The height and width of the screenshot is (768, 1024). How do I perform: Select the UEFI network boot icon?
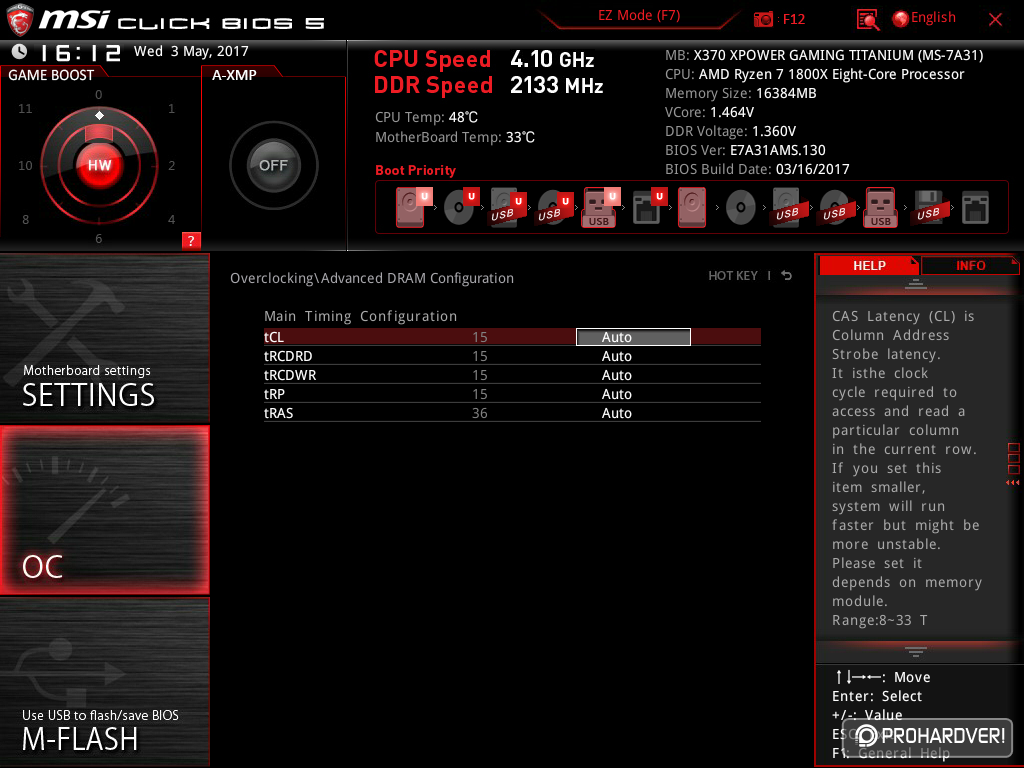click(x=648, y=207)
